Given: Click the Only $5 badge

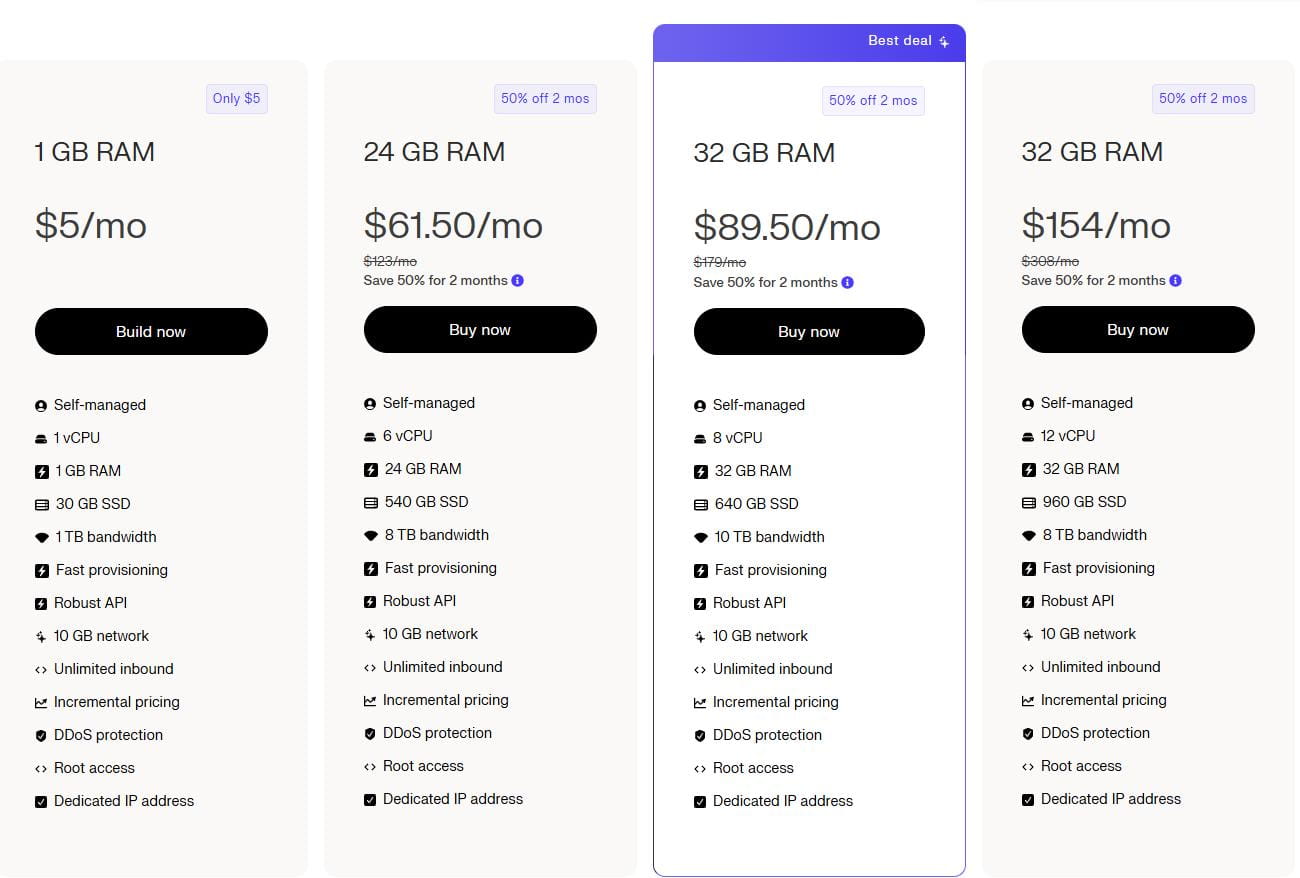Looking at the screenshot, I should [x=236, y=99].
